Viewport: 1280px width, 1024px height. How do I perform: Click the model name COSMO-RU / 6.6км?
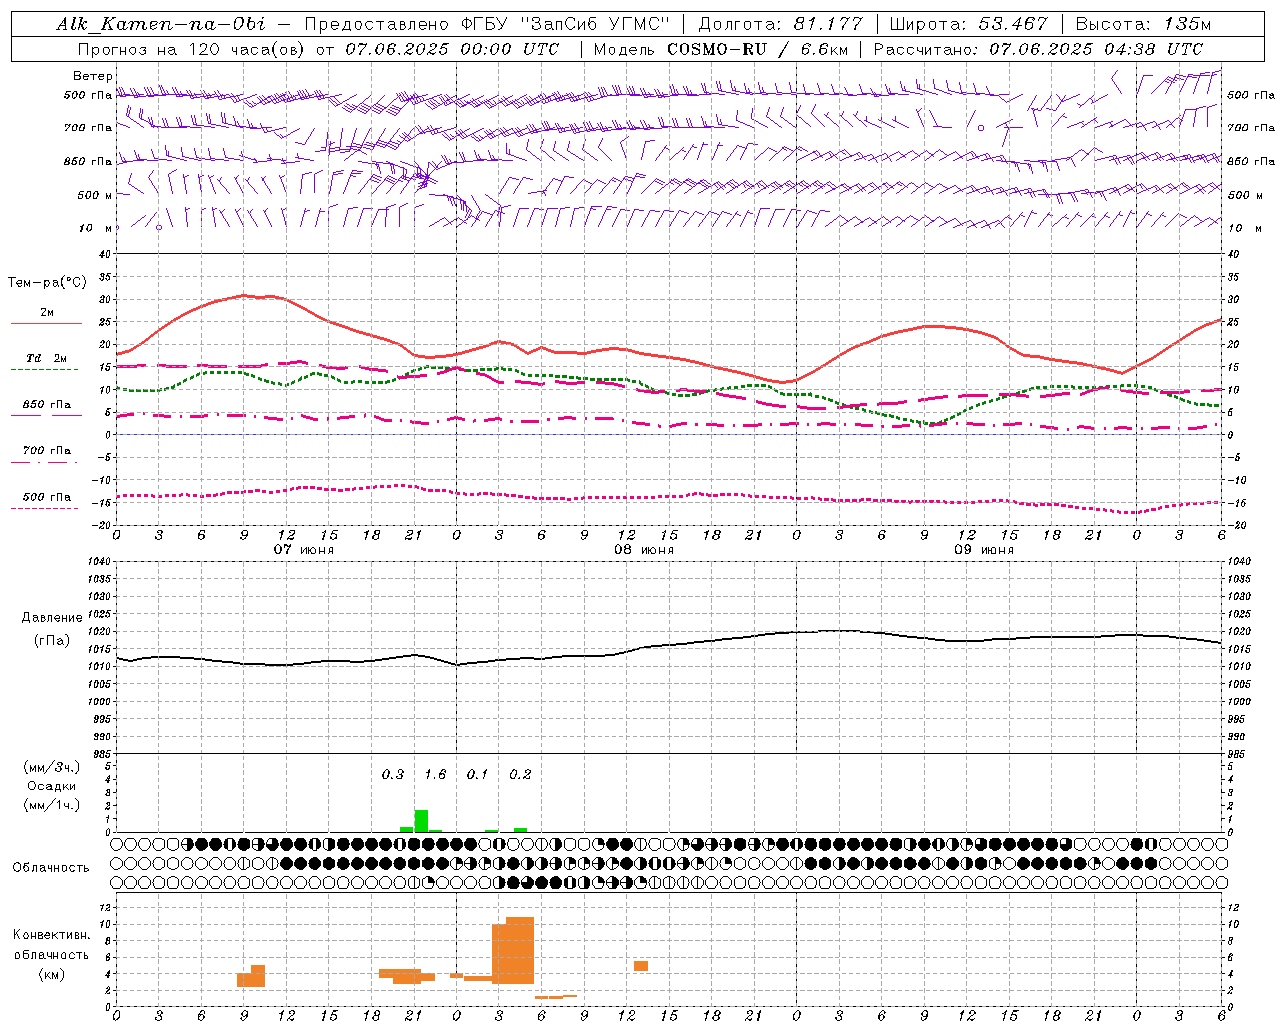coord(758,49)
